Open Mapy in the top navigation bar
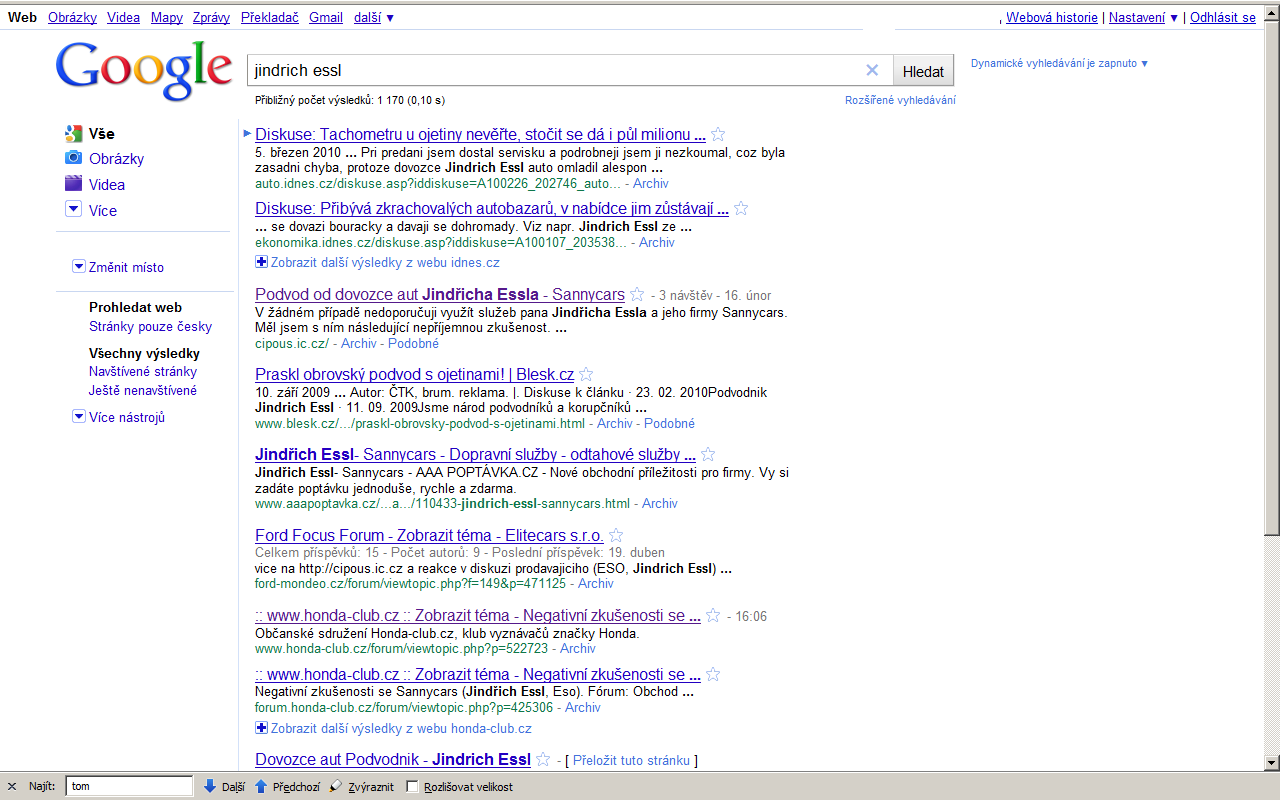This screenshot has width=1280, height=800. coord(167,17)
